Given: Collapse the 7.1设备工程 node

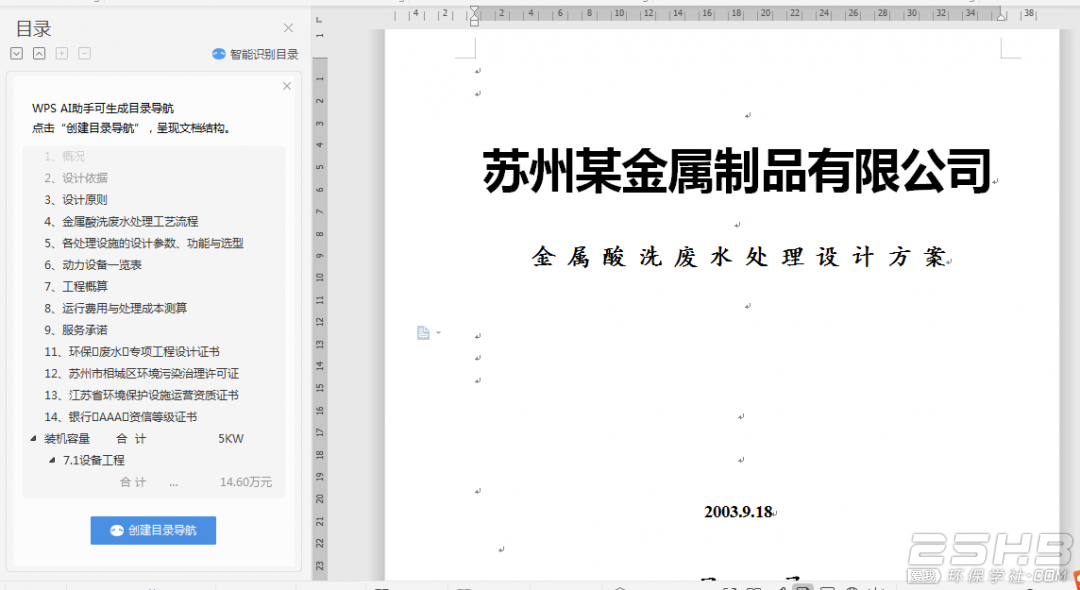Looking at the screenshot, I should click(52, 460).
